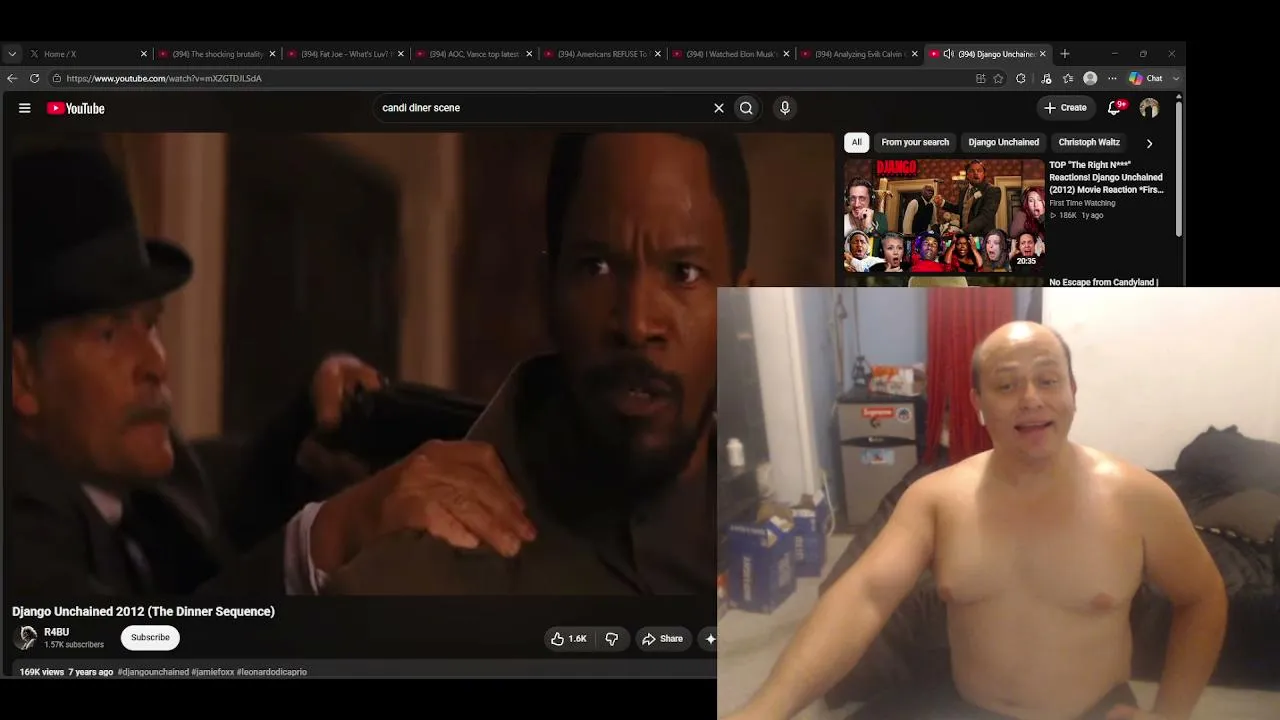Go to YouTube home via logo
The width and height of the screenshot is (1280, 720).
(x=76, y=108)
